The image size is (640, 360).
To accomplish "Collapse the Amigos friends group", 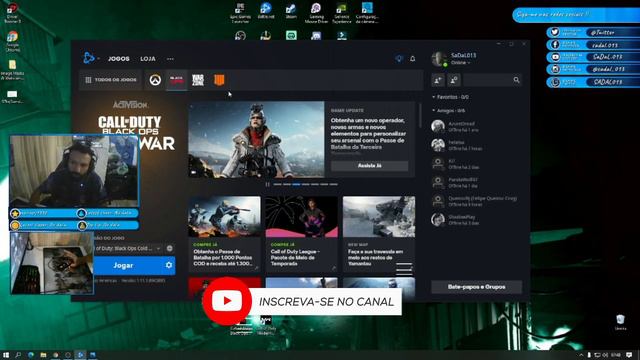I will [x=449, y=110].
